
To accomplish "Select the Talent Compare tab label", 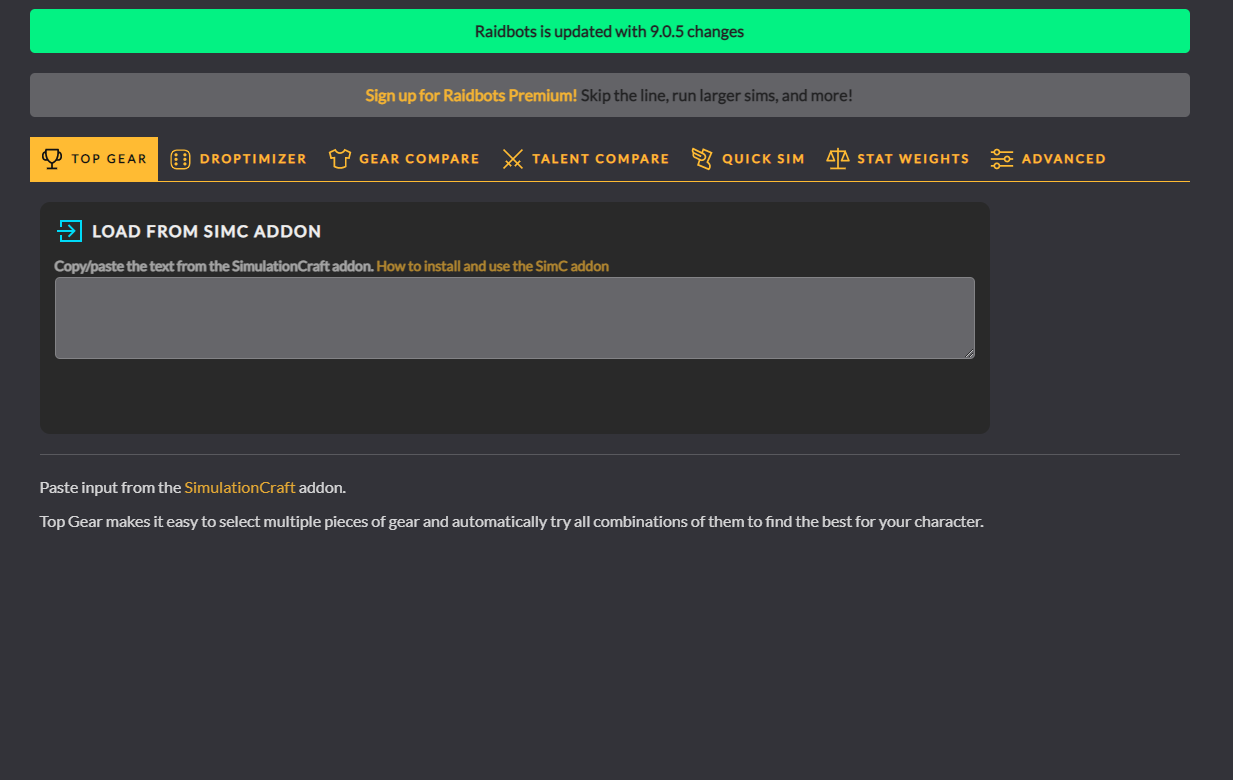I will pyautogui.click(x=600, y=159).
